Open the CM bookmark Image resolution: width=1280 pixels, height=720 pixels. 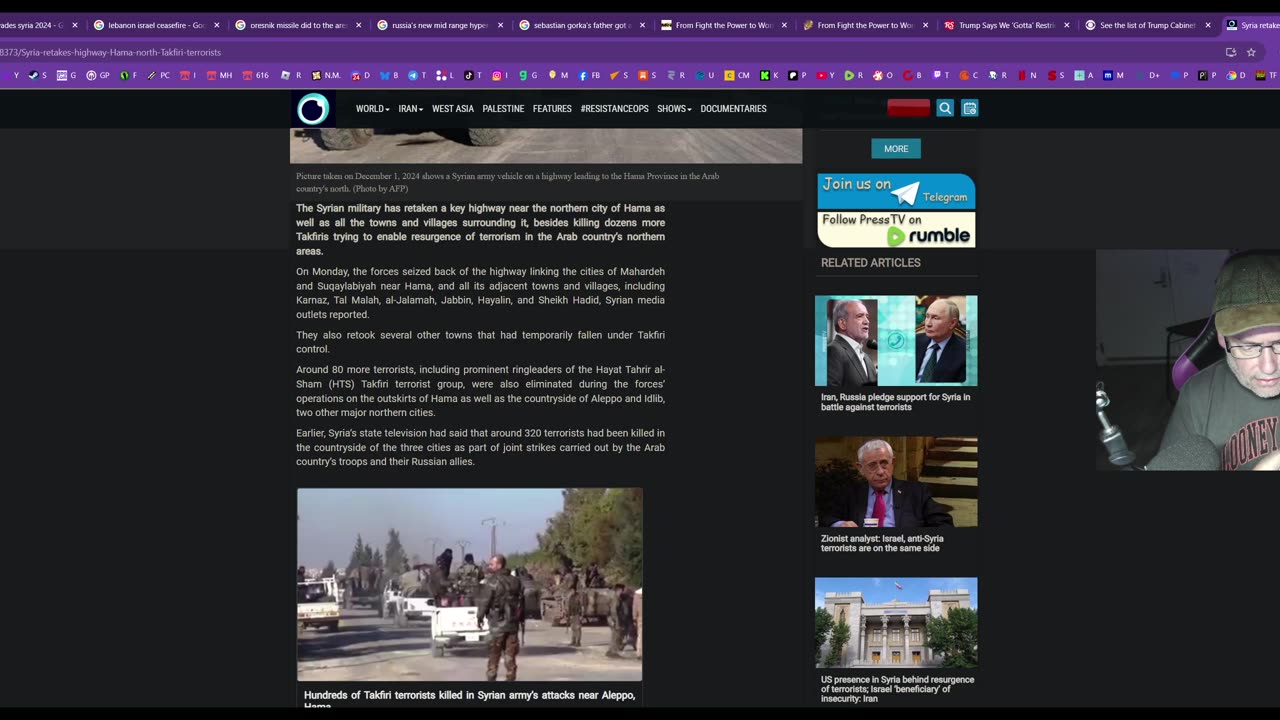737,75
